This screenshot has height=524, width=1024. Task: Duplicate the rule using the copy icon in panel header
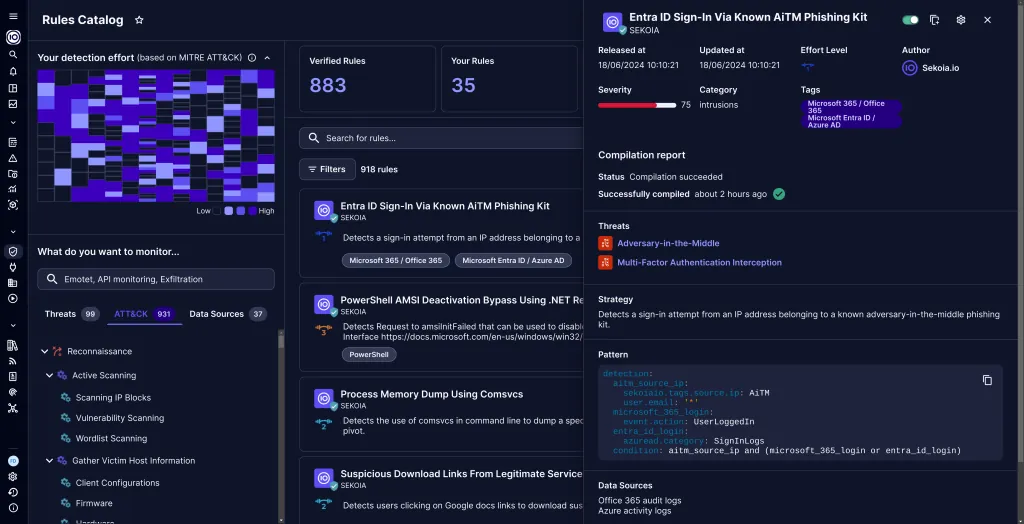(x=935, y=20)
